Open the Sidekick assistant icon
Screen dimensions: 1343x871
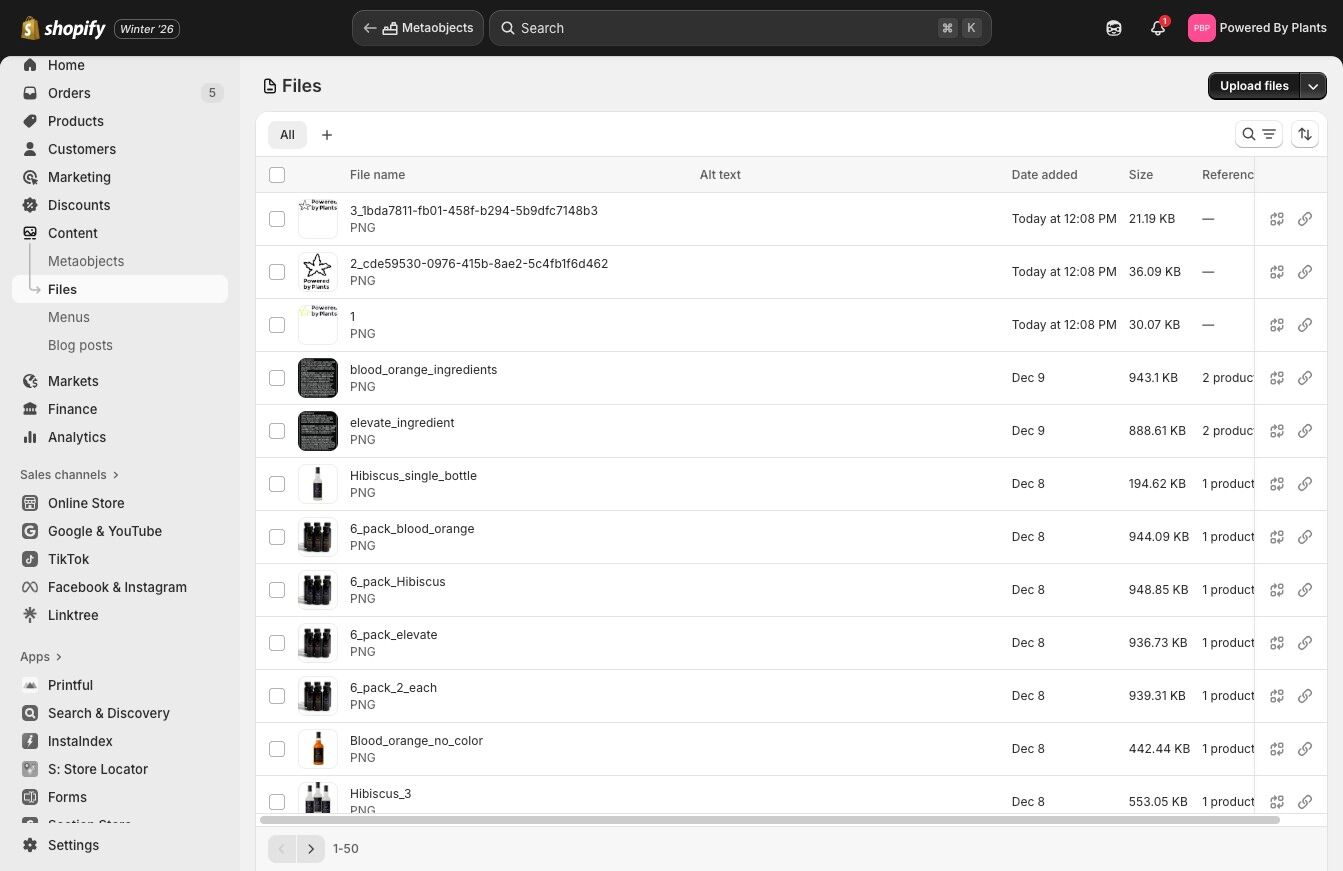point(1114,28)
